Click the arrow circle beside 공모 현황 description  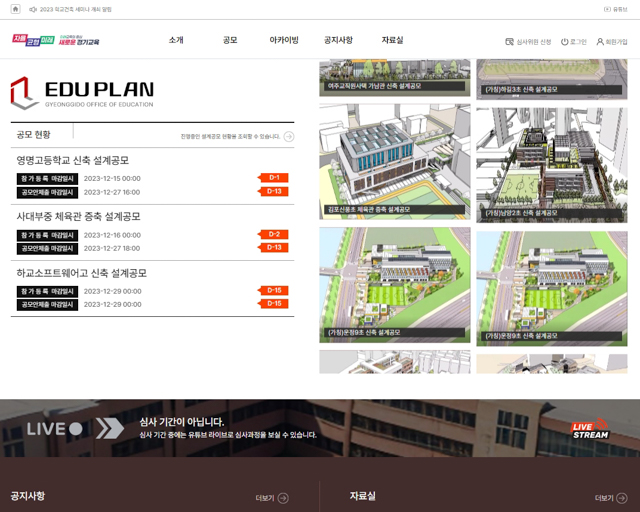click(x=289, y=136)
